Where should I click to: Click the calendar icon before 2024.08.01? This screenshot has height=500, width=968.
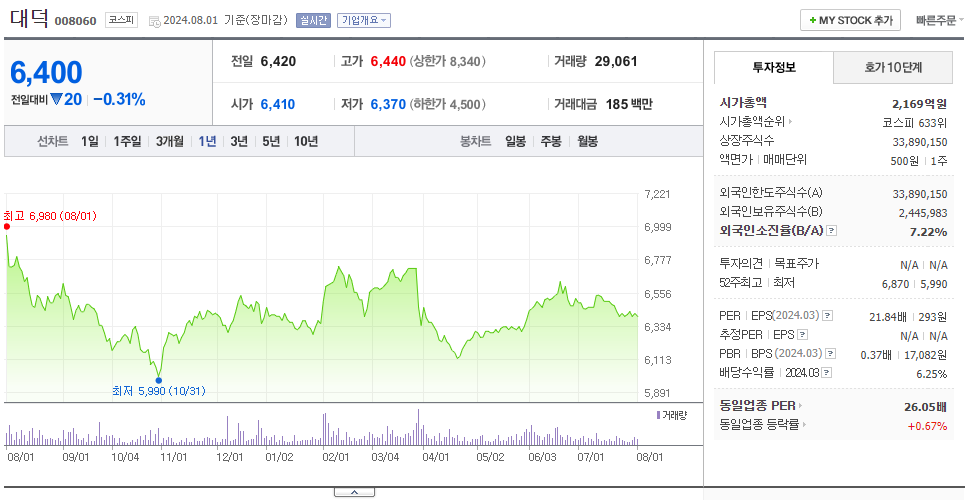(x=154, y=20)
